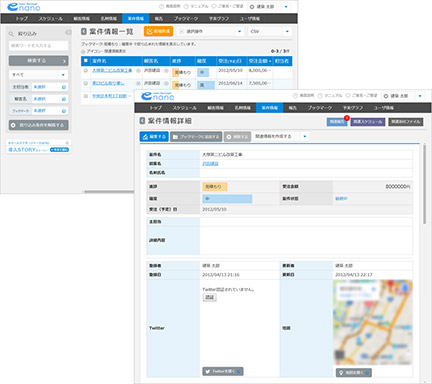432x384 pixels.
Task: Click the 絞り込み条件を解除する button
Action: coord(38,125)
